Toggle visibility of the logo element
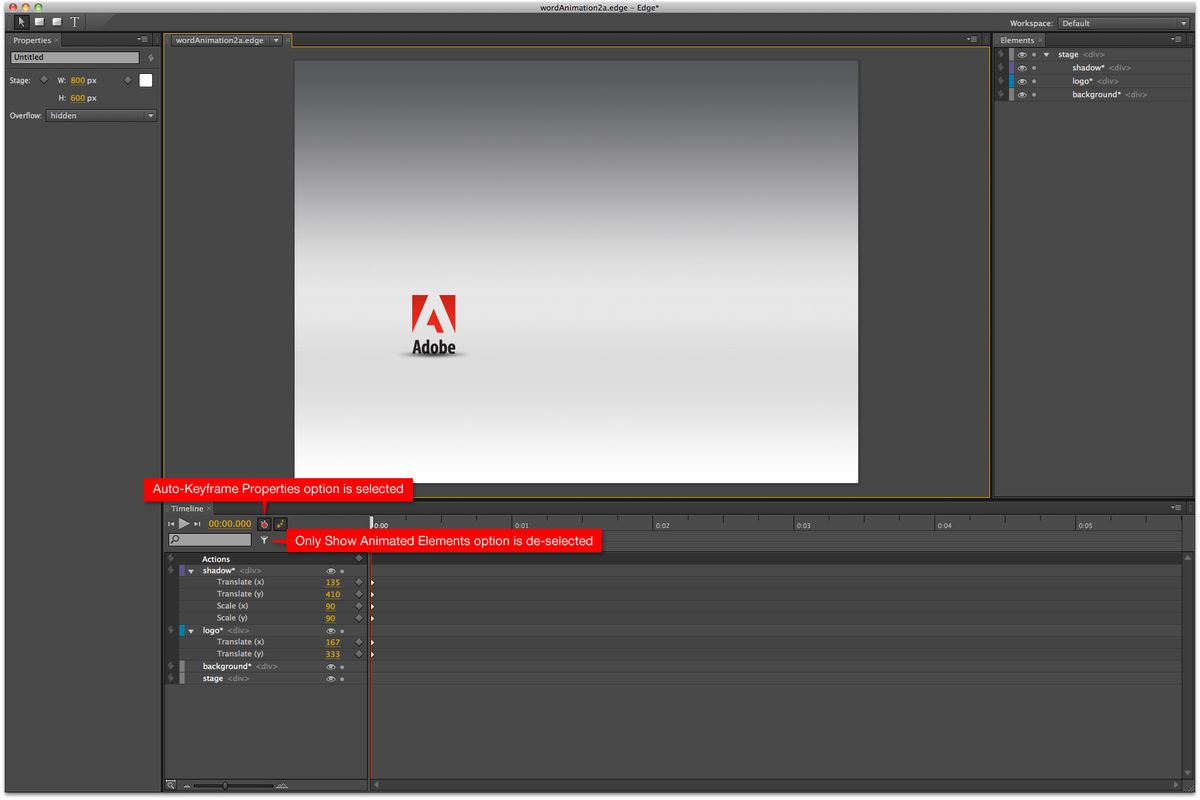 click(1021, 81)
